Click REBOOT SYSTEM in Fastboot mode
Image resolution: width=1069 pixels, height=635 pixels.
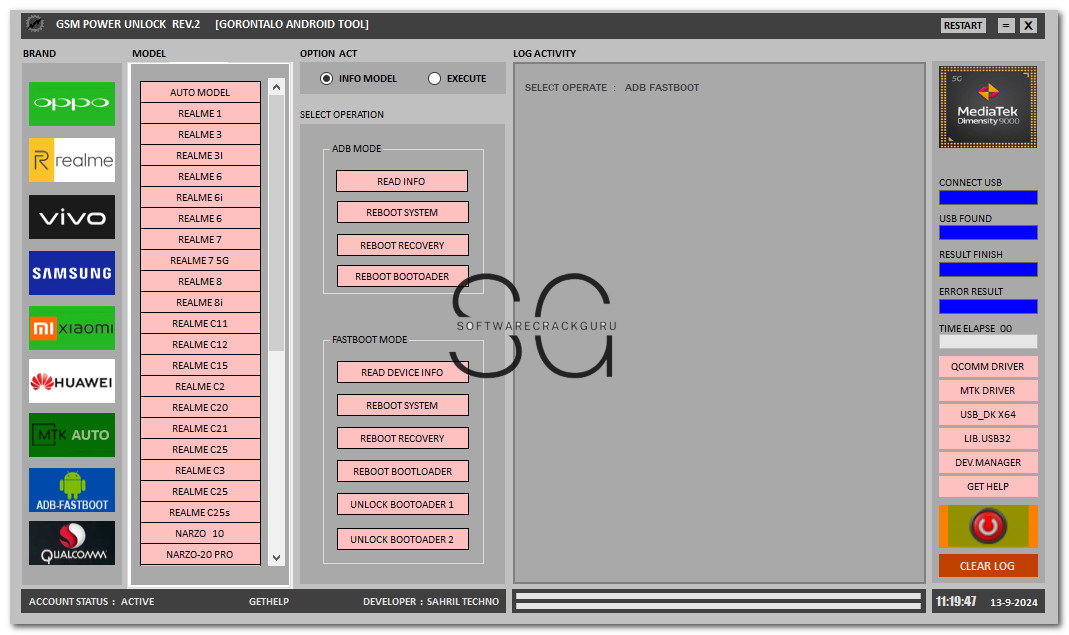(x=402, y=405)
